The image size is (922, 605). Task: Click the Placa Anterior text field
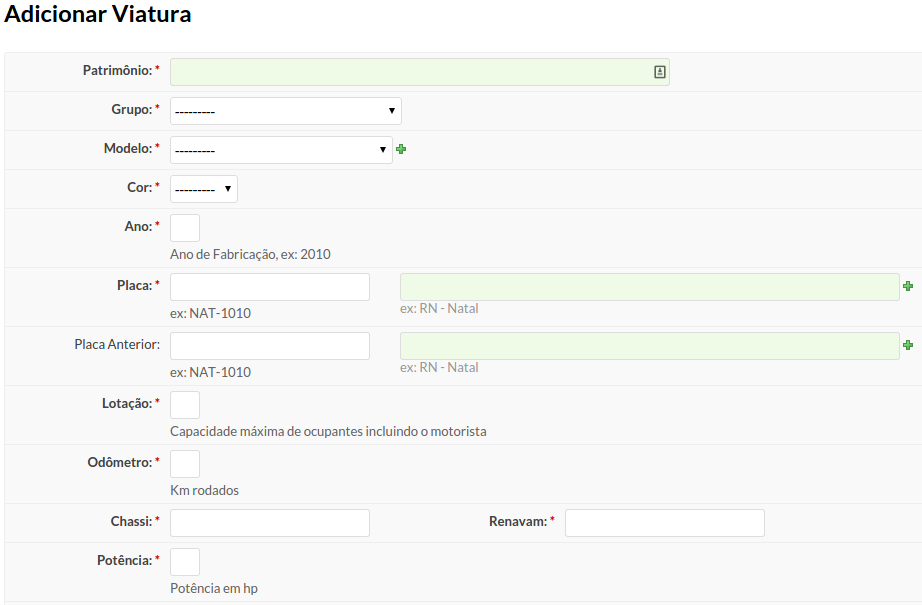coord(270,346)
